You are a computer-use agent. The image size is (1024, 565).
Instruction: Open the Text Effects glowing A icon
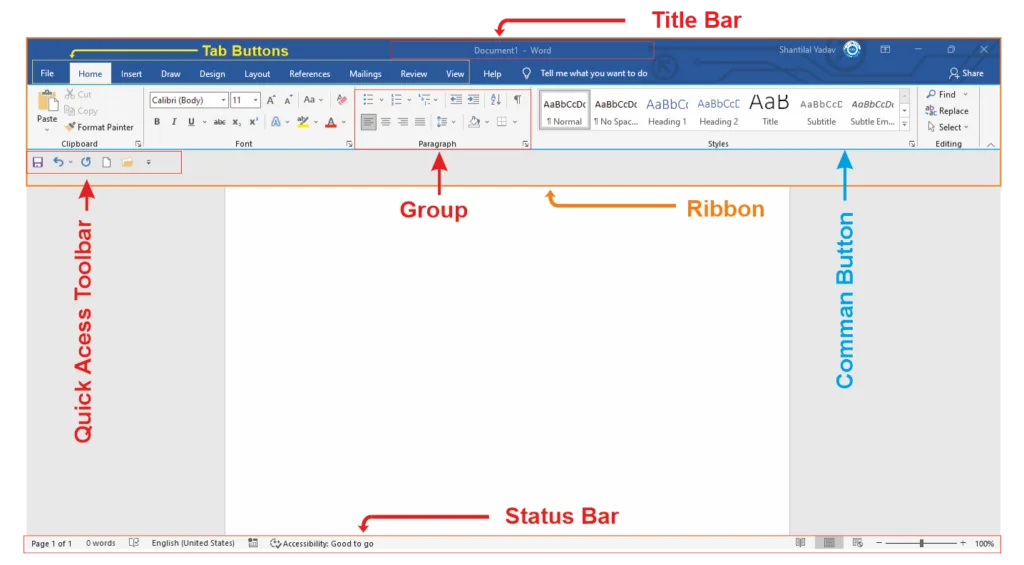pos(276,122)
